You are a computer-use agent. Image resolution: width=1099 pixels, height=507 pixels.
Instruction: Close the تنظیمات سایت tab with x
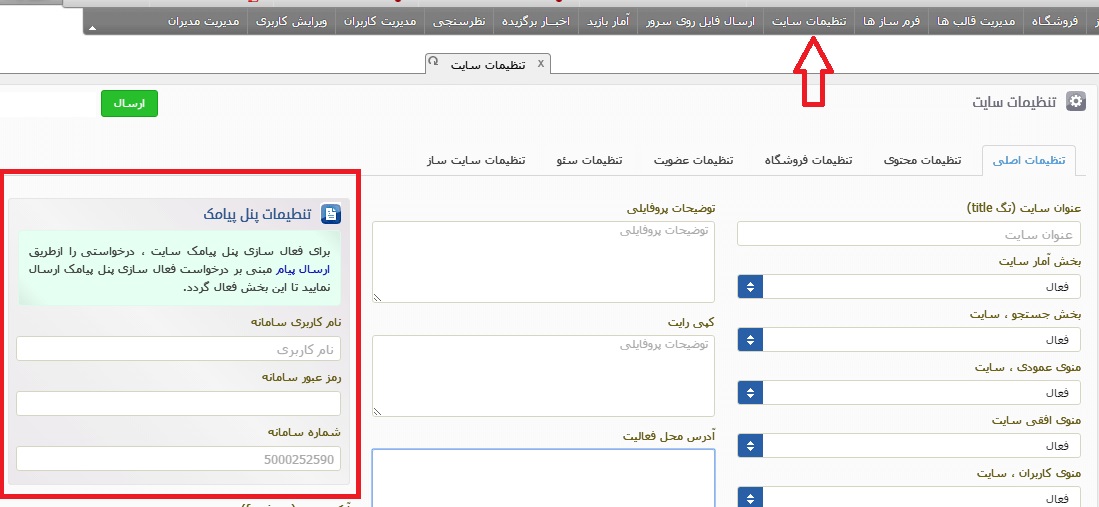540,64
